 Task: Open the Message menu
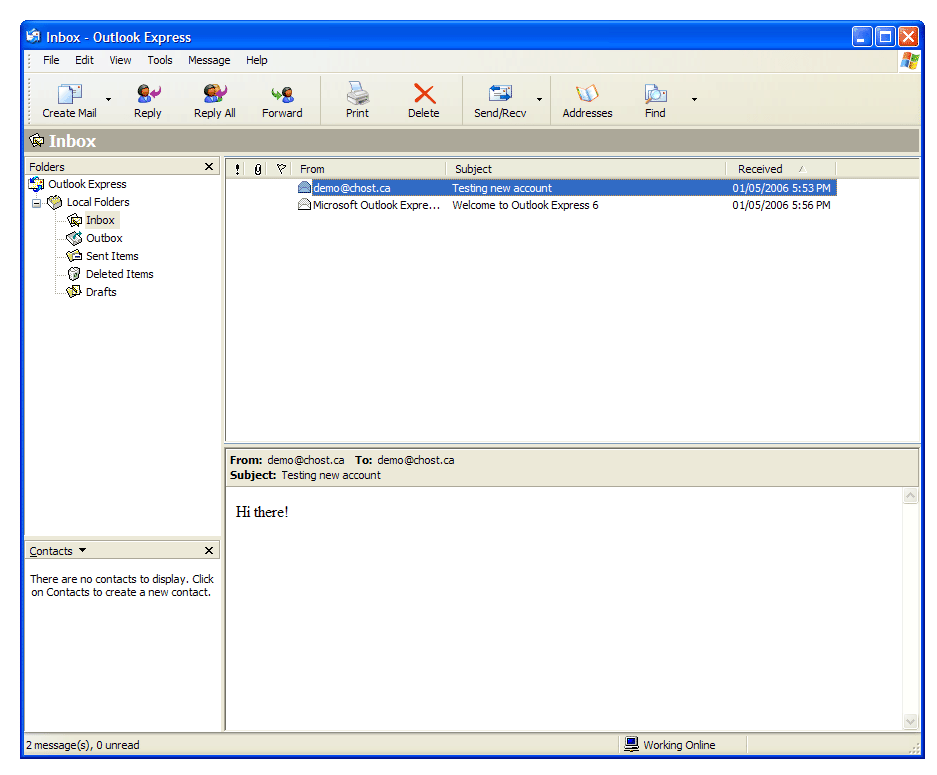tap(209, 60)
